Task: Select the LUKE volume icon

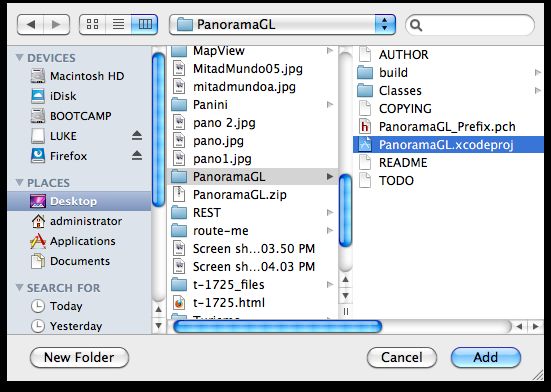Action: 38,136
